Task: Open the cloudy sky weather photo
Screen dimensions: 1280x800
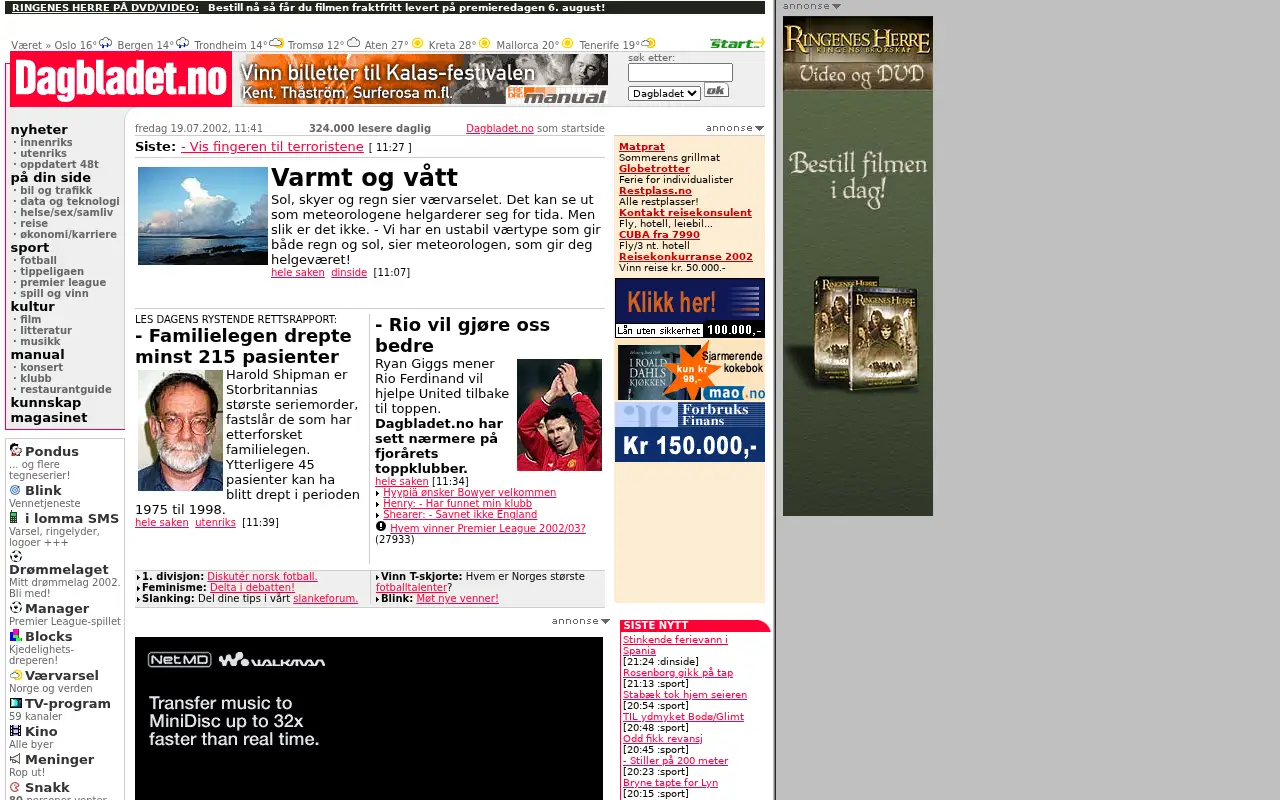Action: click(x=203, y=216)
